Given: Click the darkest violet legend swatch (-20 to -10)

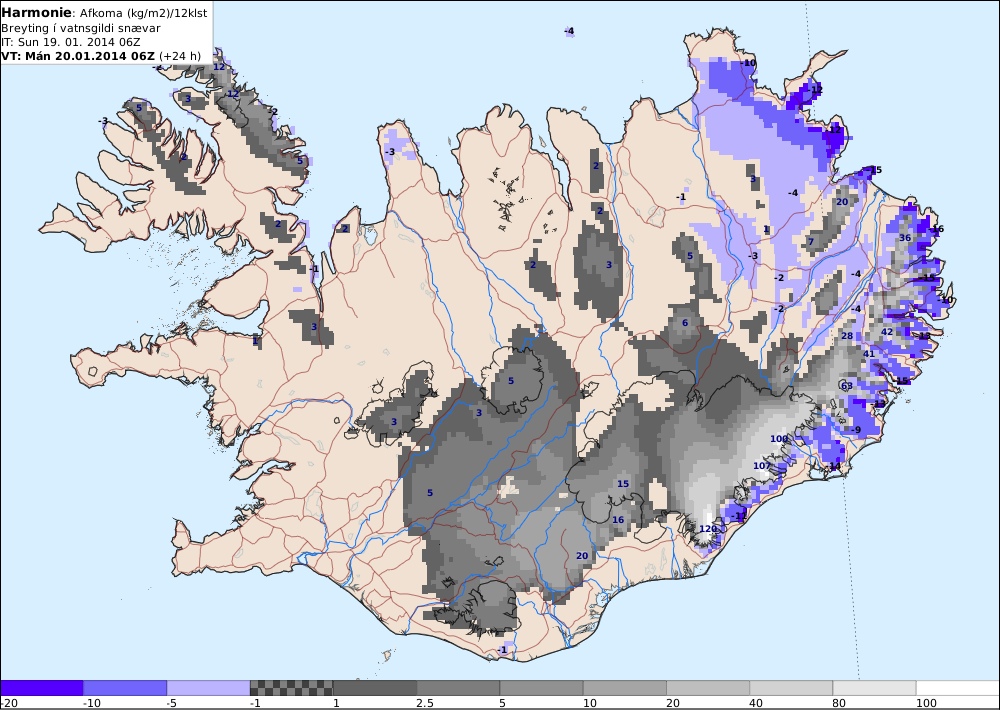Looking at the screenshot, I should [x=41, y=688].
